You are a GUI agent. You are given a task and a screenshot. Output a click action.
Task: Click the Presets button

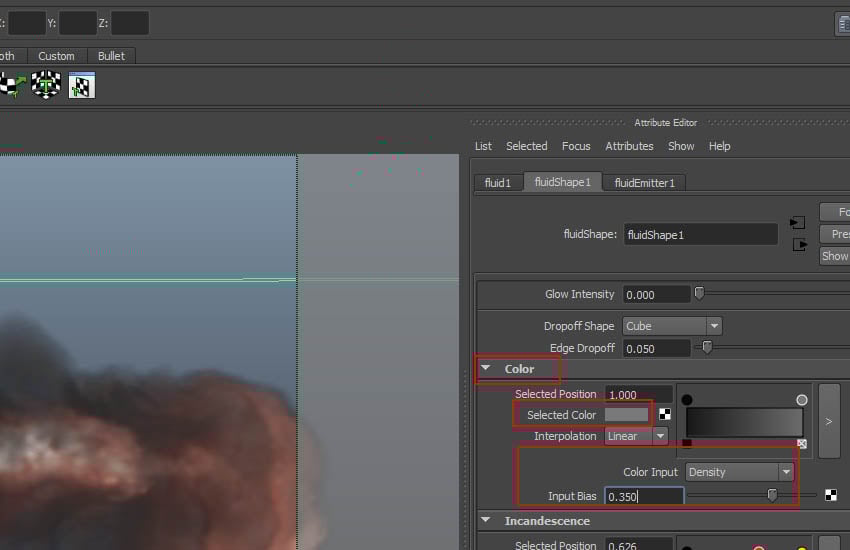coord(834,234)
